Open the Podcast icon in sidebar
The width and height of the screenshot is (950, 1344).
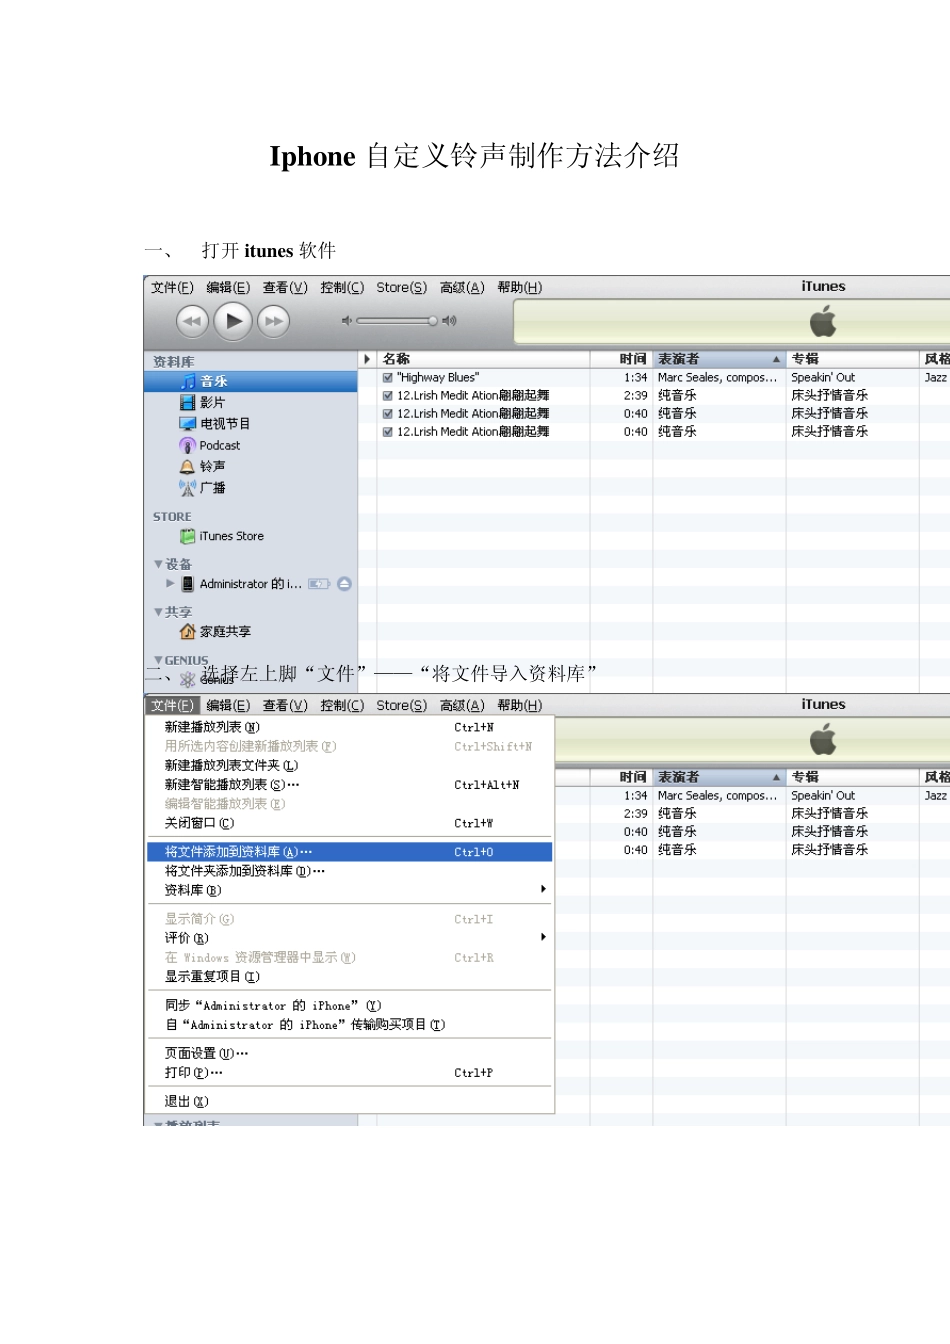point(187,445)
